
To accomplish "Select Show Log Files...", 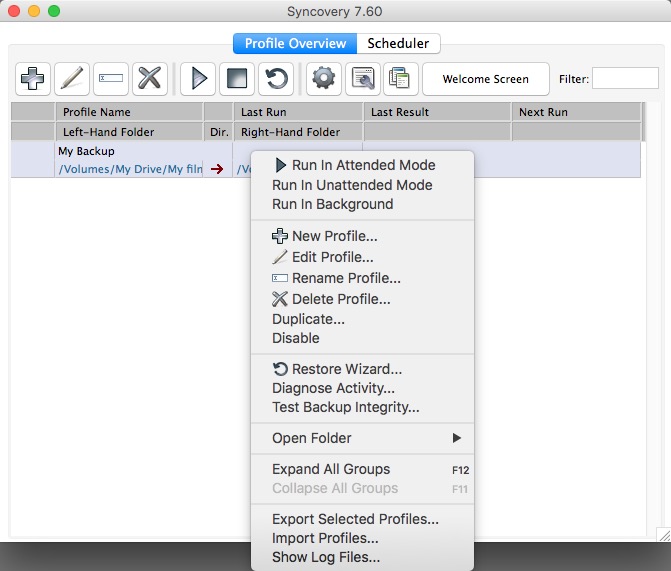I will [362, 557].
